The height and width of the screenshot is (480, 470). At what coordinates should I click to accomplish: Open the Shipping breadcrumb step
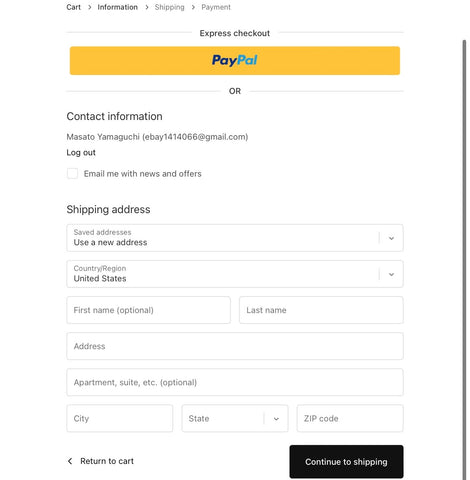pyautogui.click(x=169, y=7)
